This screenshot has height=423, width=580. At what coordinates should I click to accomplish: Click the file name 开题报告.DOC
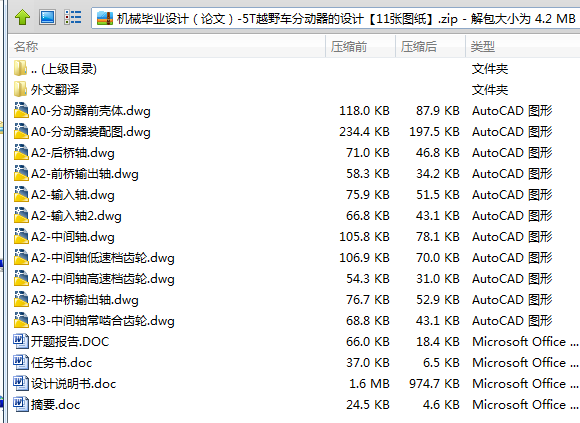[x=70, y=342]
